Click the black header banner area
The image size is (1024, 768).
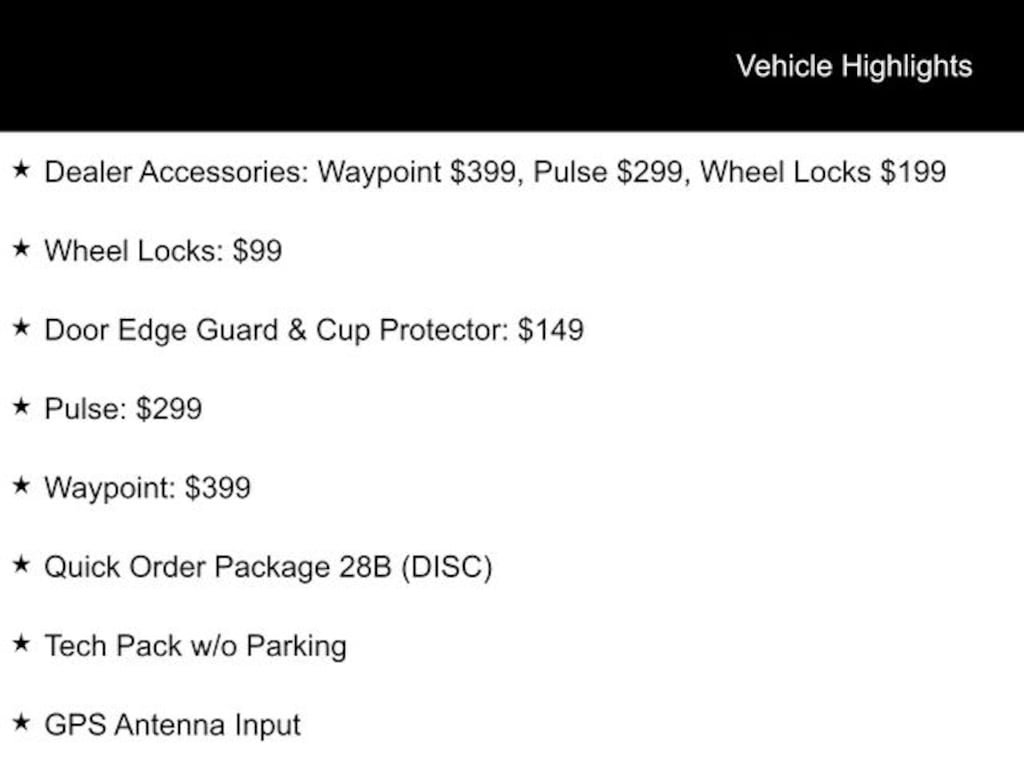coord(512,65)
